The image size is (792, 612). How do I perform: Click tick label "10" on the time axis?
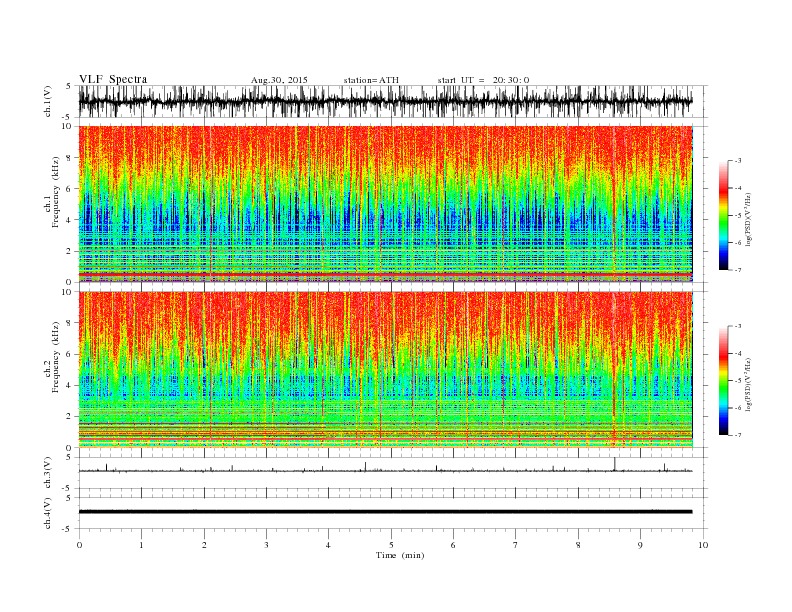[x=703, y=545]
